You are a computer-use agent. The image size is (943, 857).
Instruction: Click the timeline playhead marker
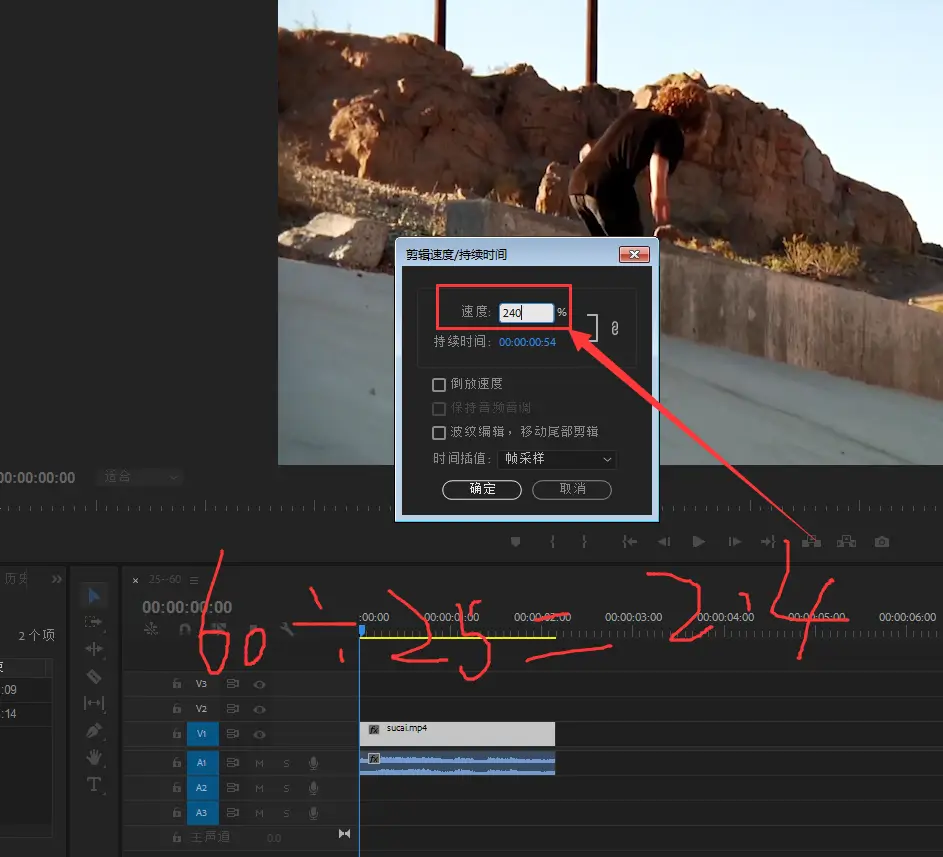362,630
